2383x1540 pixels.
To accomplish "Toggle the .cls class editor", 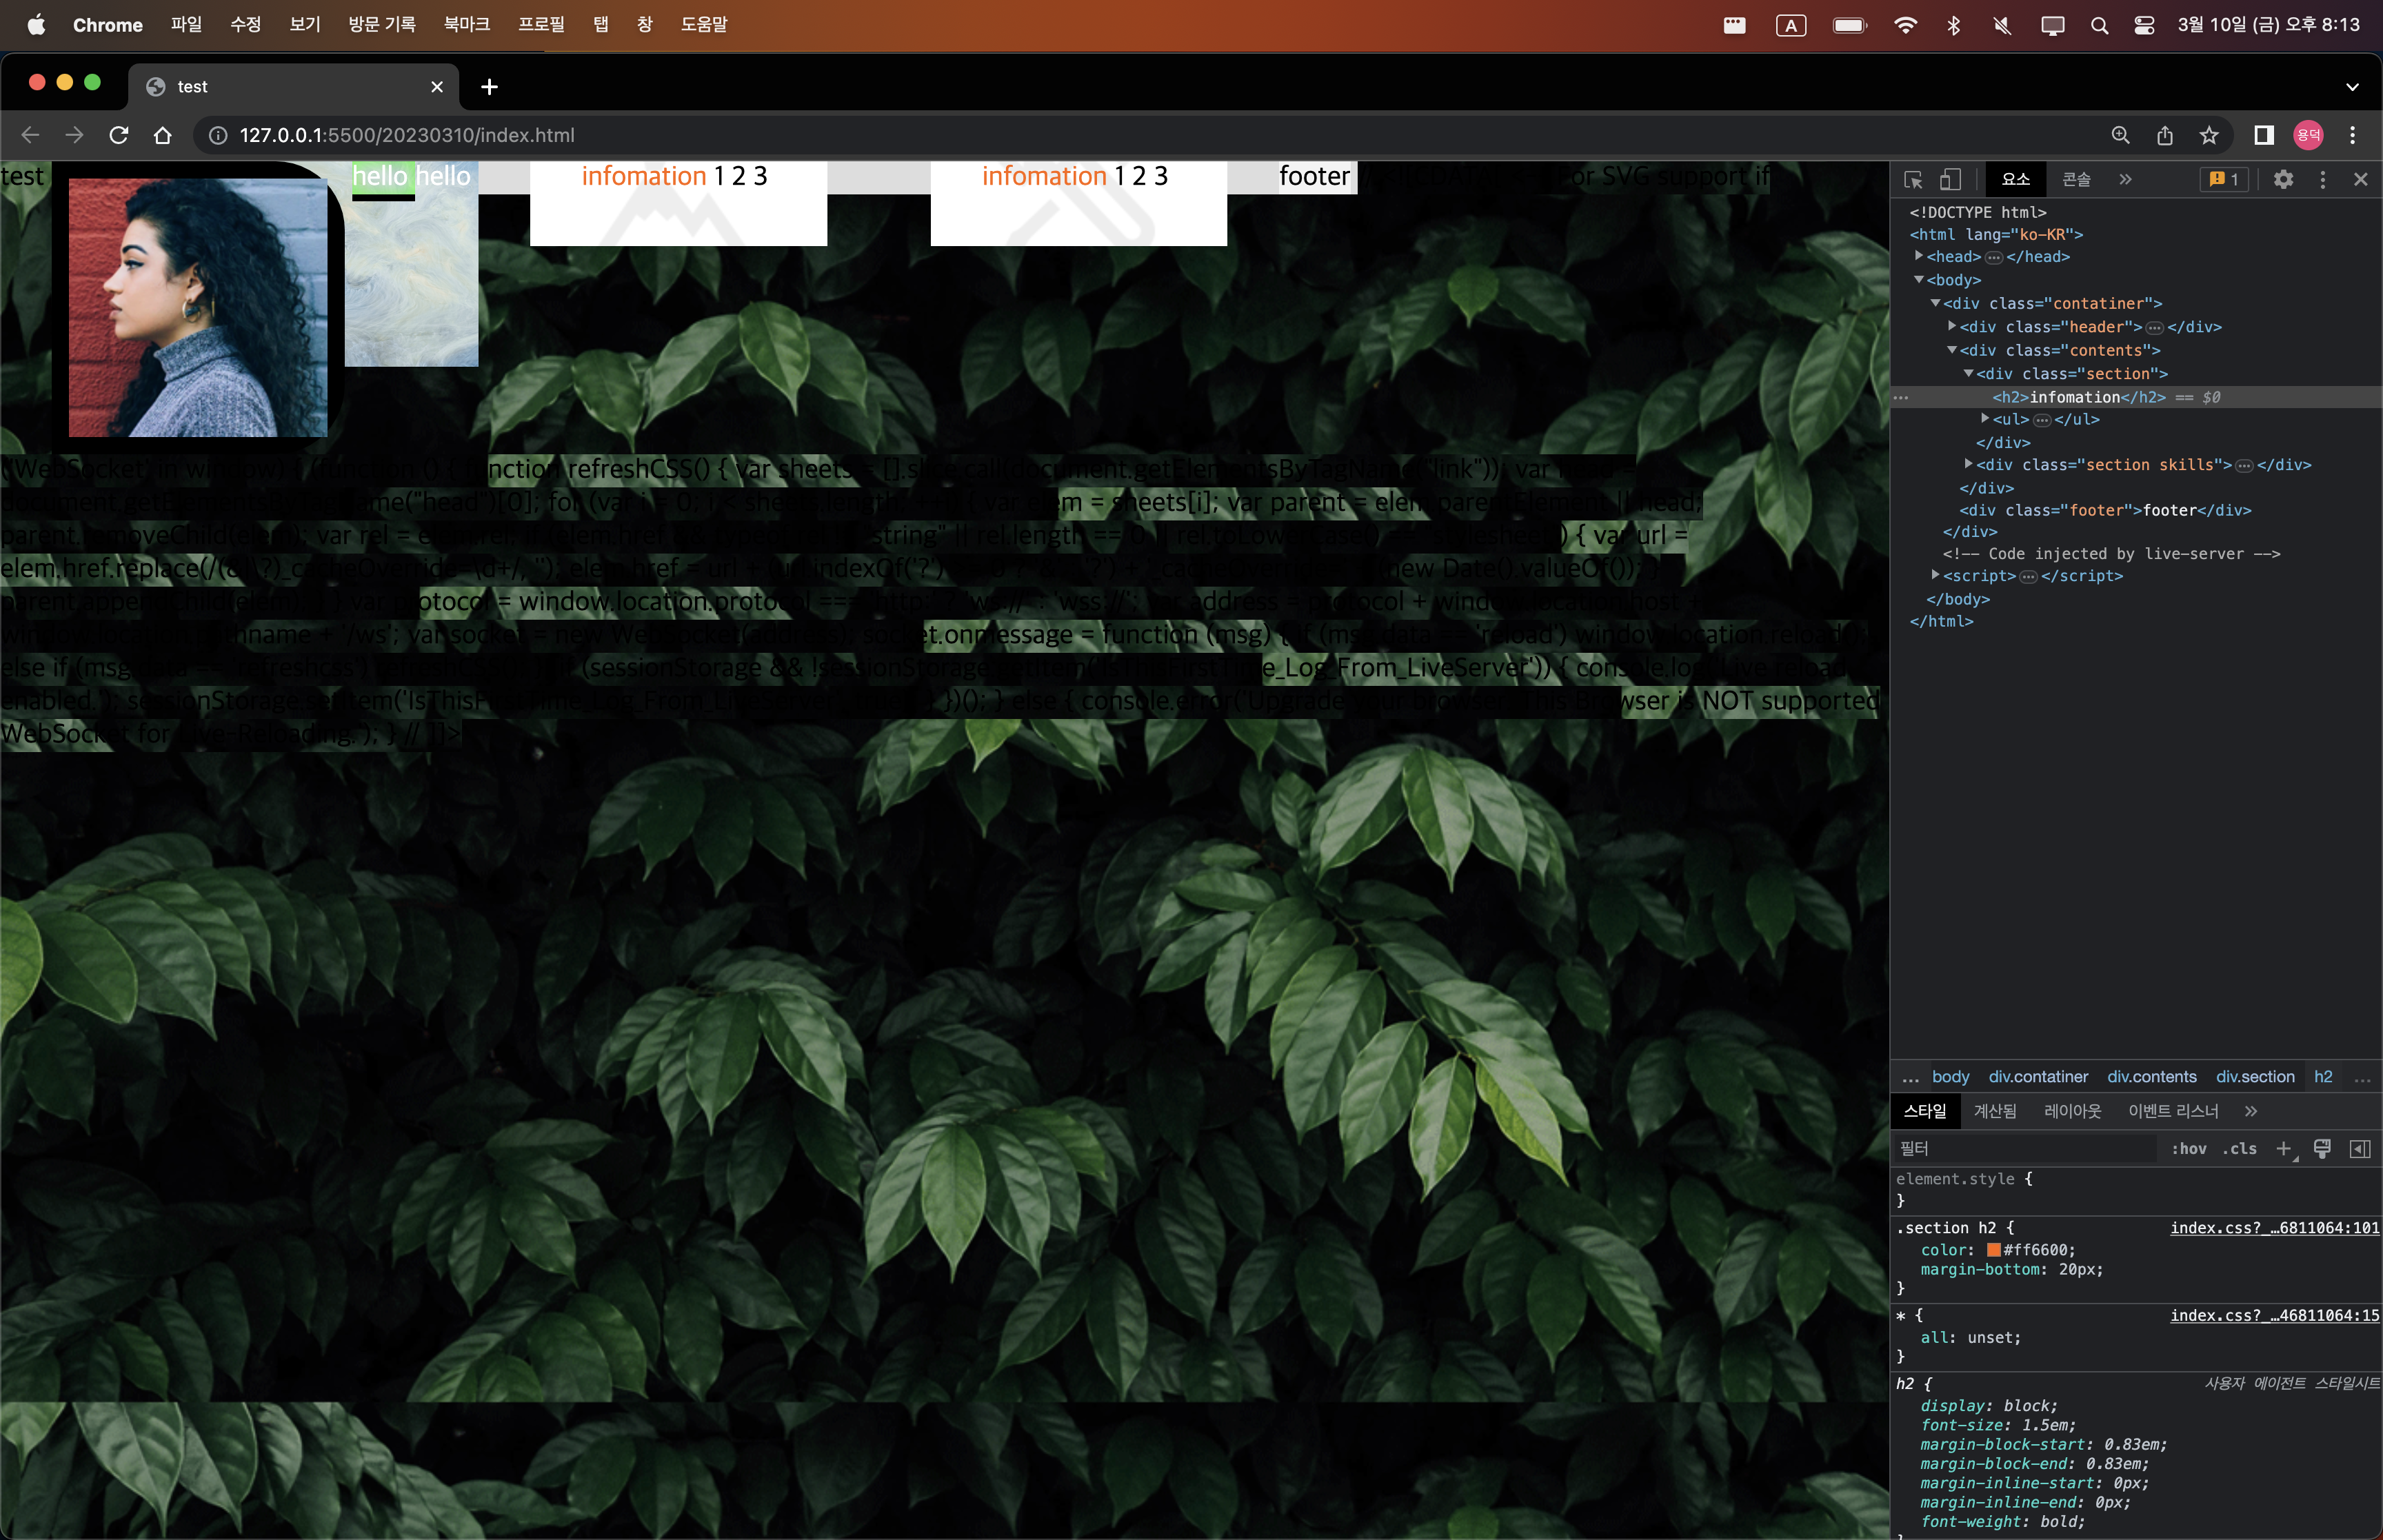I will coord(2239,1149).
